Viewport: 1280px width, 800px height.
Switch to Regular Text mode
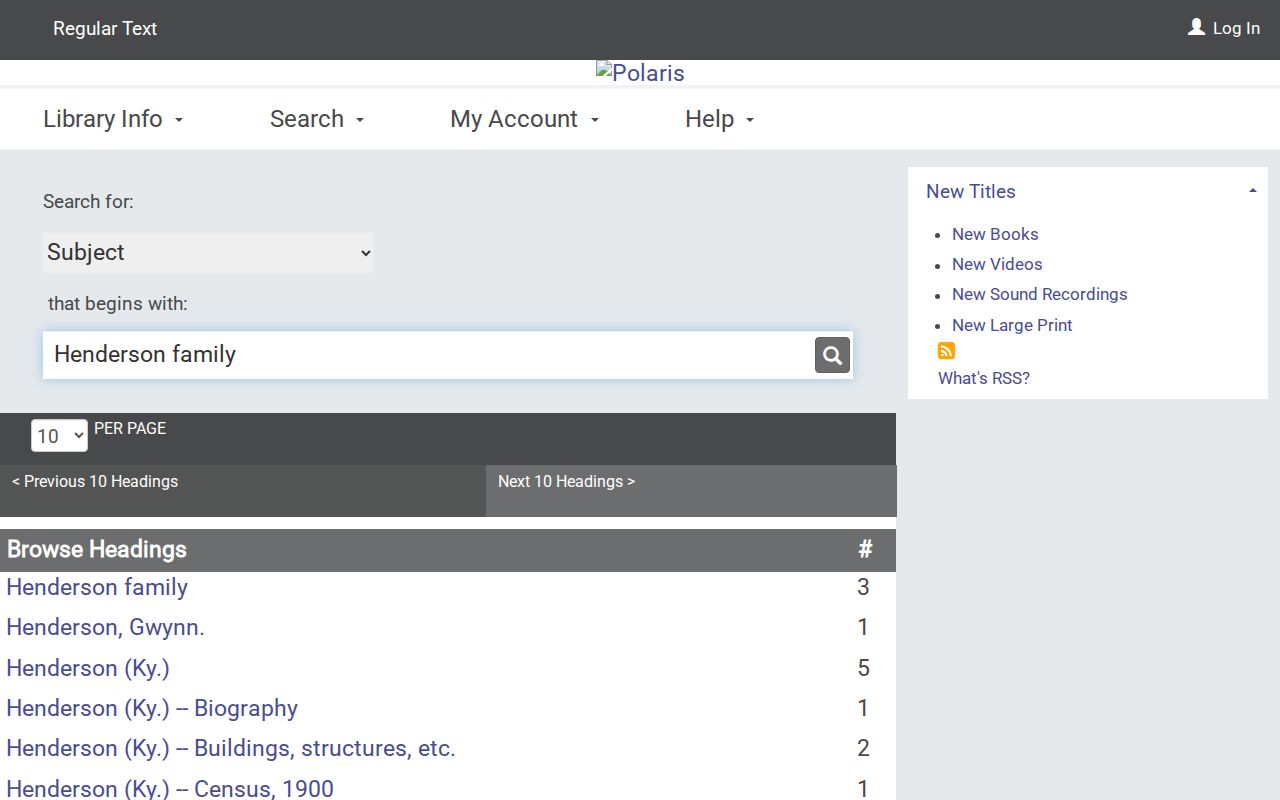click(x=105, y=29)
